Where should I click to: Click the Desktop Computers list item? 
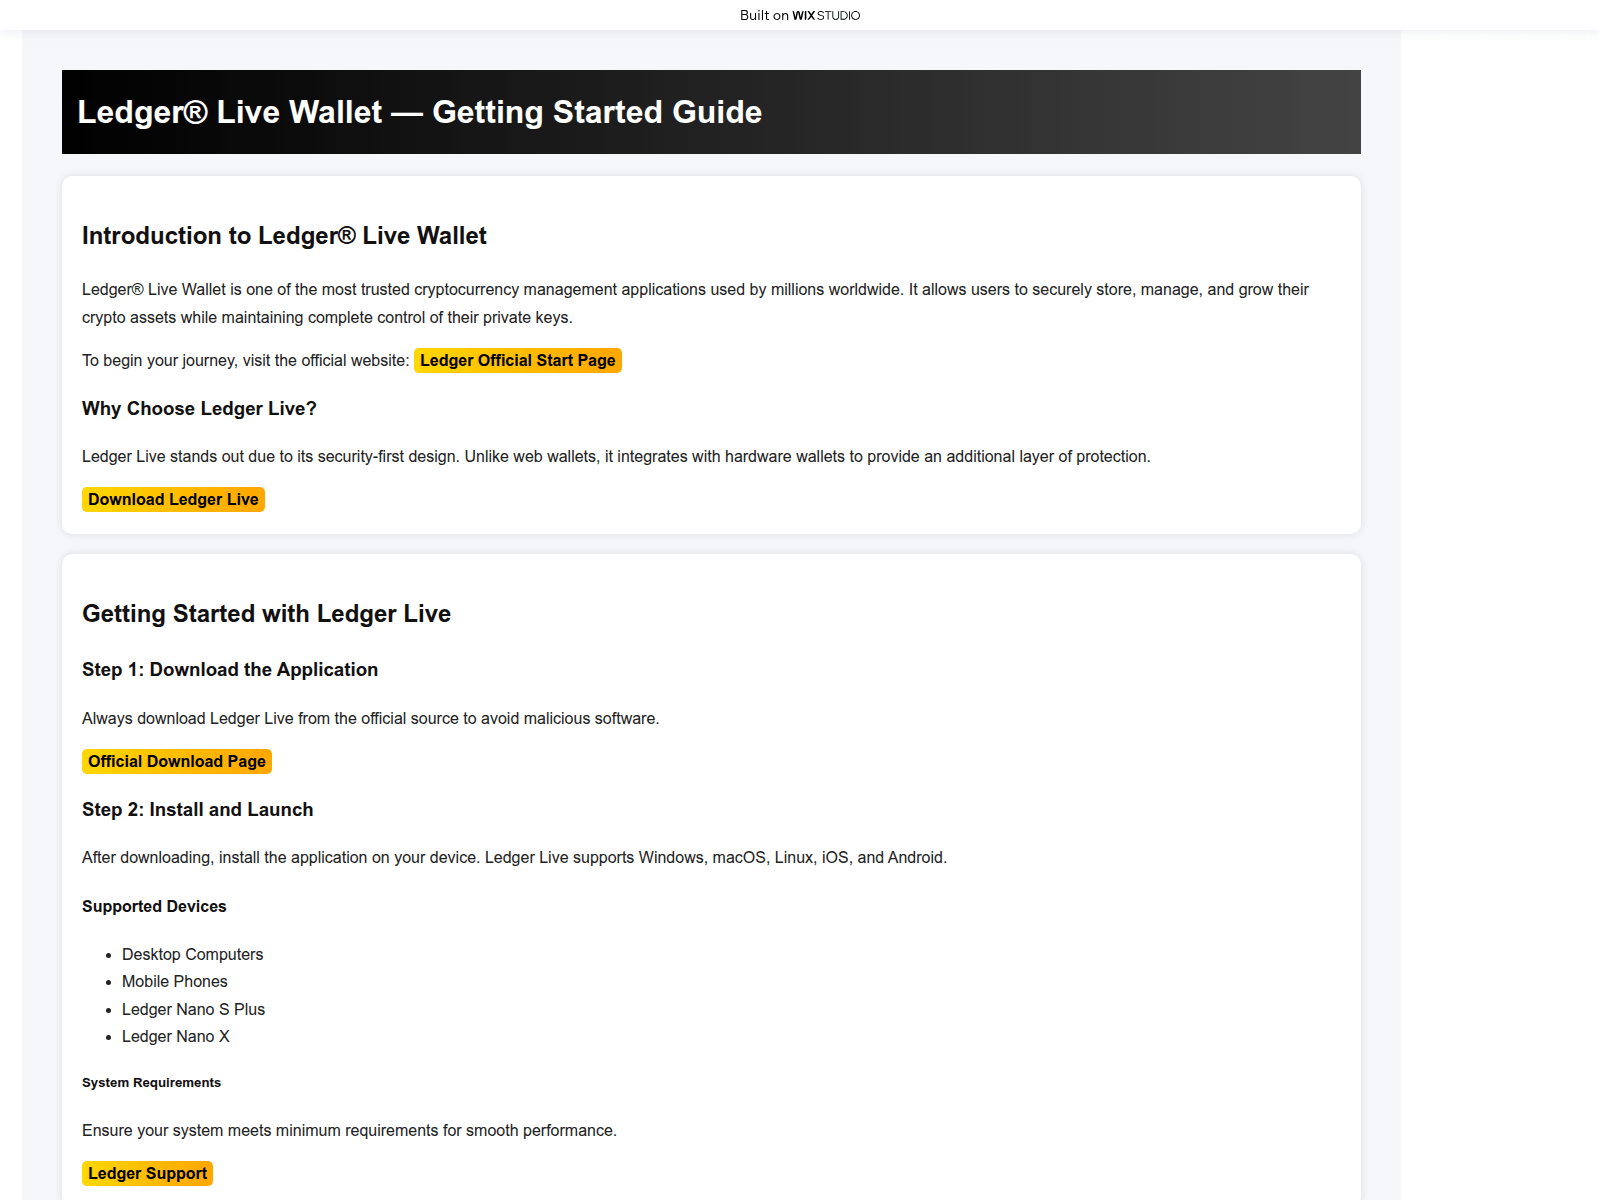click(x=192, y=954)
